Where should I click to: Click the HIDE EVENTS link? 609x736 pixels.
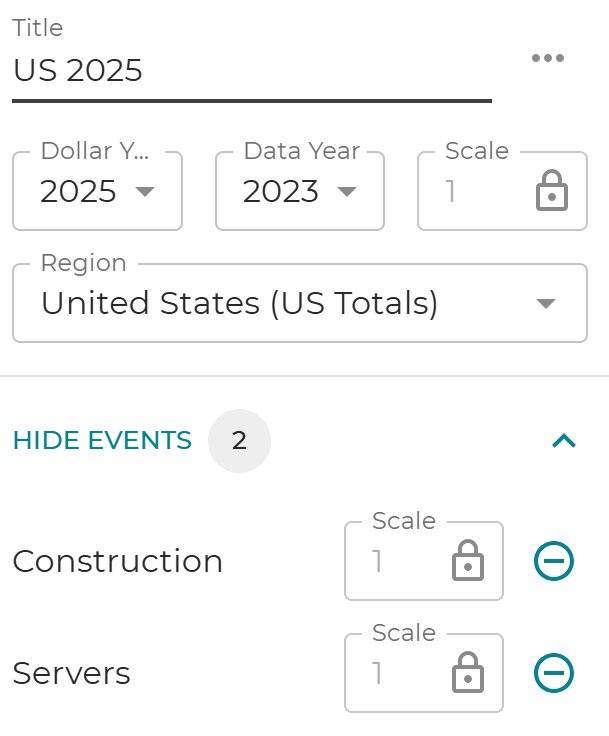(102, 440)
